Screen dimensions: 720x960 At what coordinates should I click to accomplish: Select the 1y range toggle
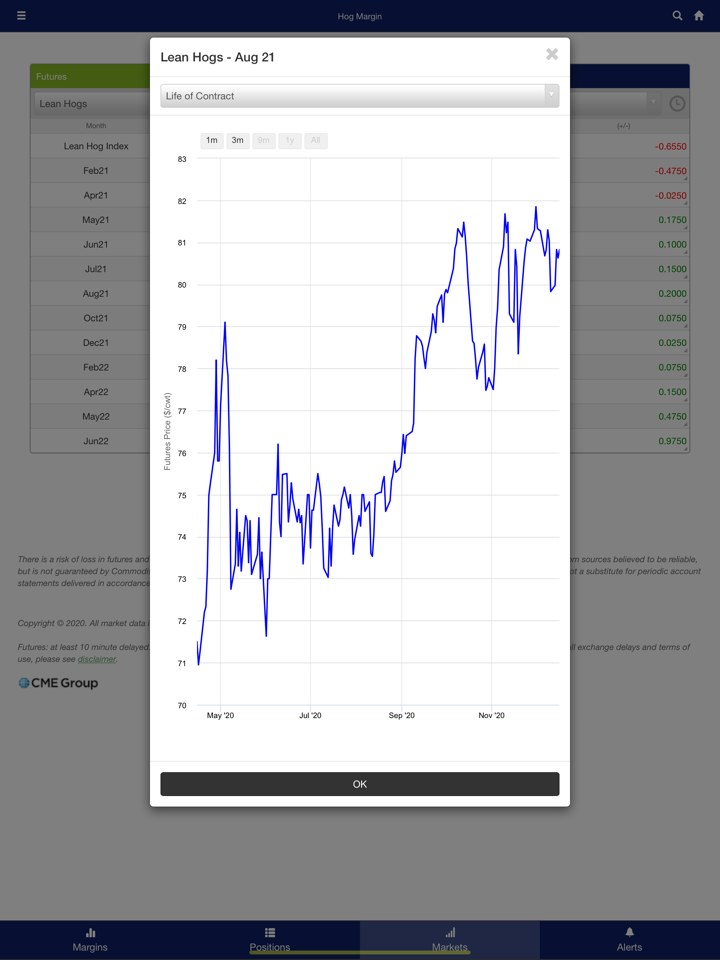(289, 141)
